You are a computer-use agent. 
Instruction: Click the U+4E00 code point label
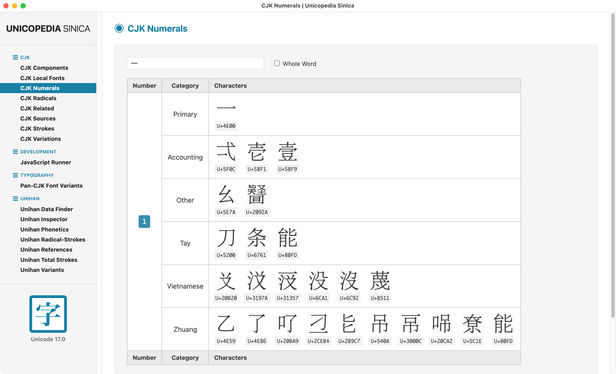226,126
